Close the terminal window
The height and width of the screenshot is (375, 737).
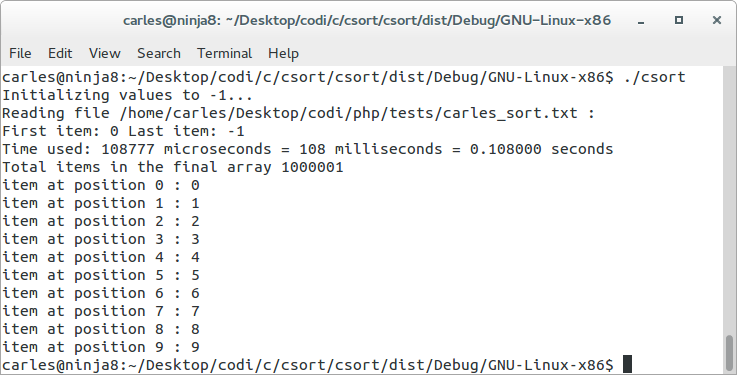pyautogui.click(x=717, y=20)
